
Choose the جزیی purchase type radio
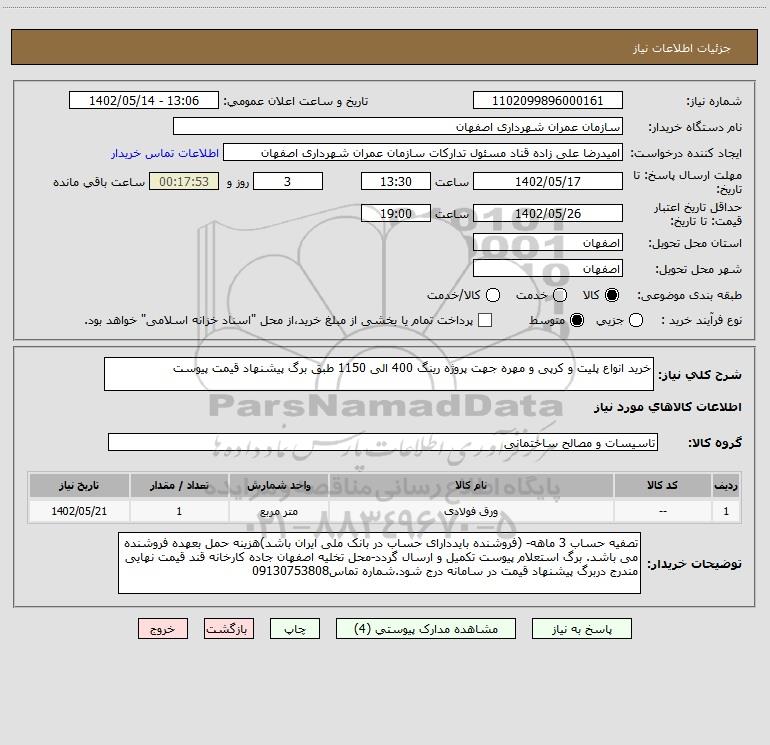(x=635, y=320)
